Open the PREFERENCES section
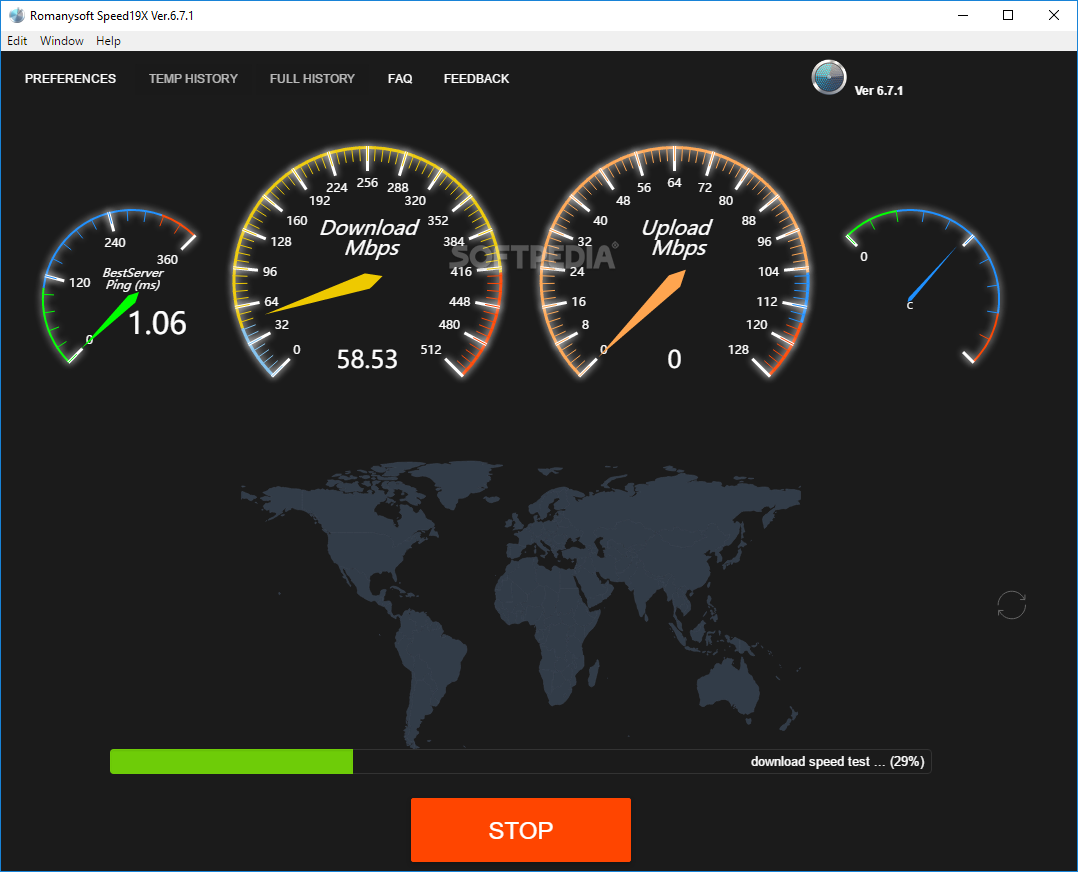Viewport: 1078px width, 872px height. point(70,78)
